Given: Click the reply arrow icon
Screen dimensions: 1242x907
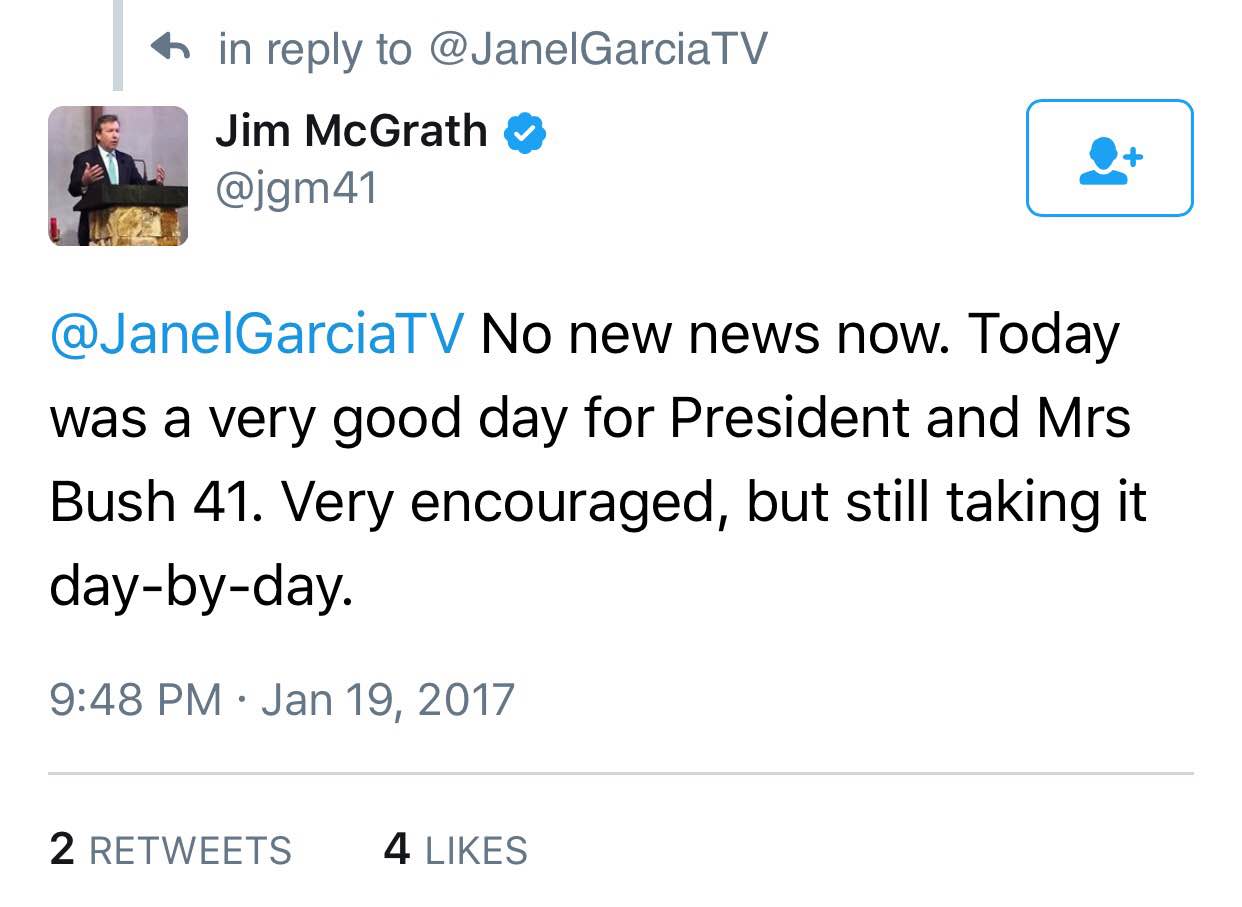Looking at the screenshot, I should (x=170, y=47).
